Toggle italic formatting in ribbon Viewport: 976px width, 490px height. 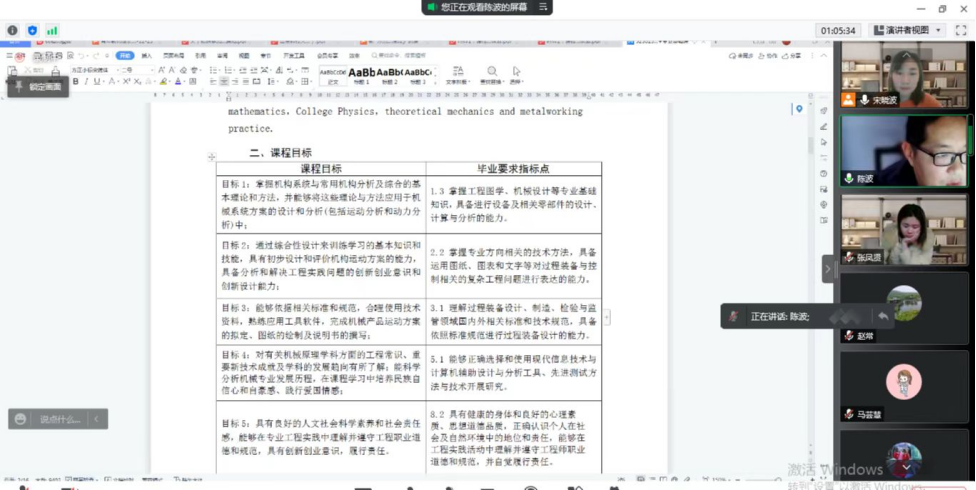pos(87,82)
